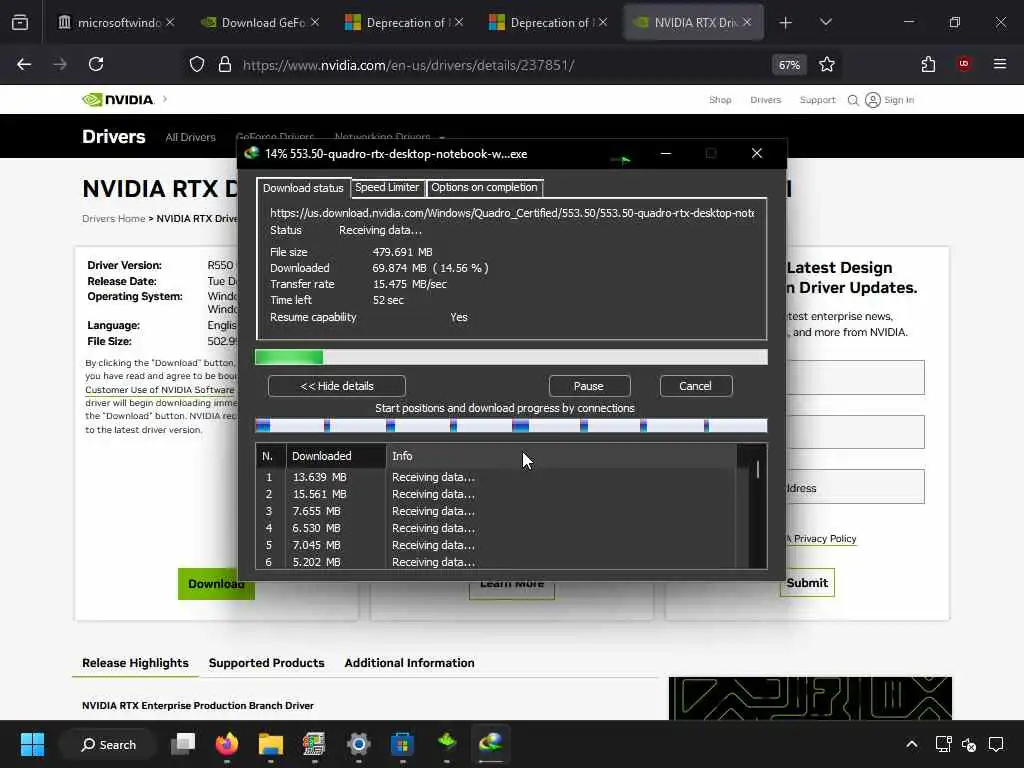Open a new browser tab
The width and height of the screenshot is (1024, 768).
786,23
